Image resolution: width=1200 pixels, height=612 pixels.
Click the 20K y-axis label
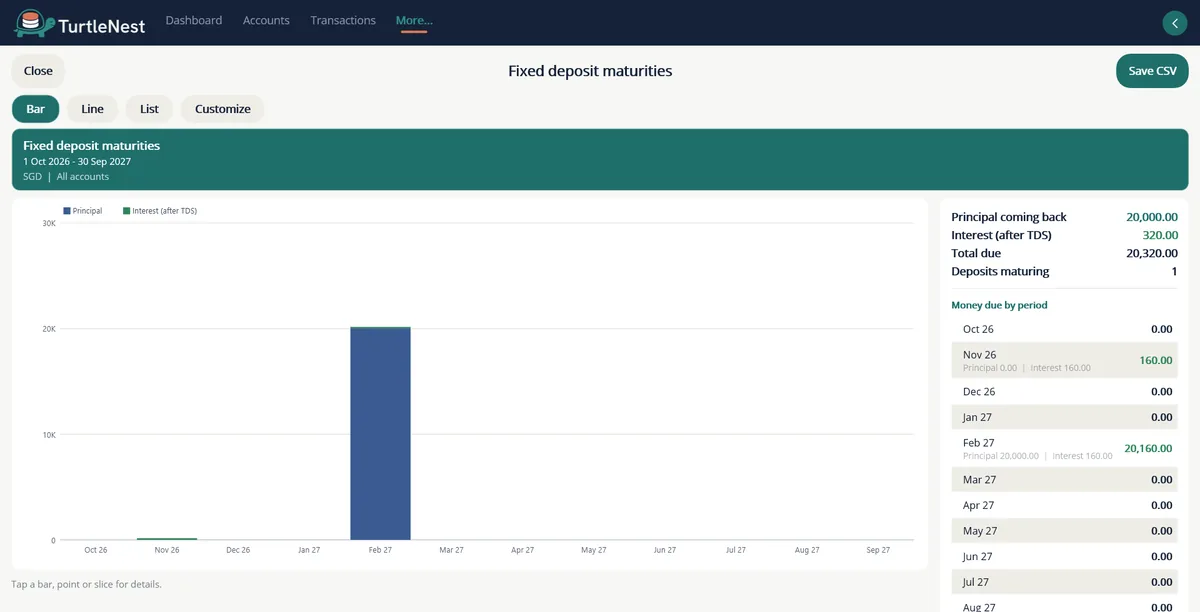(x=49, y=329)
